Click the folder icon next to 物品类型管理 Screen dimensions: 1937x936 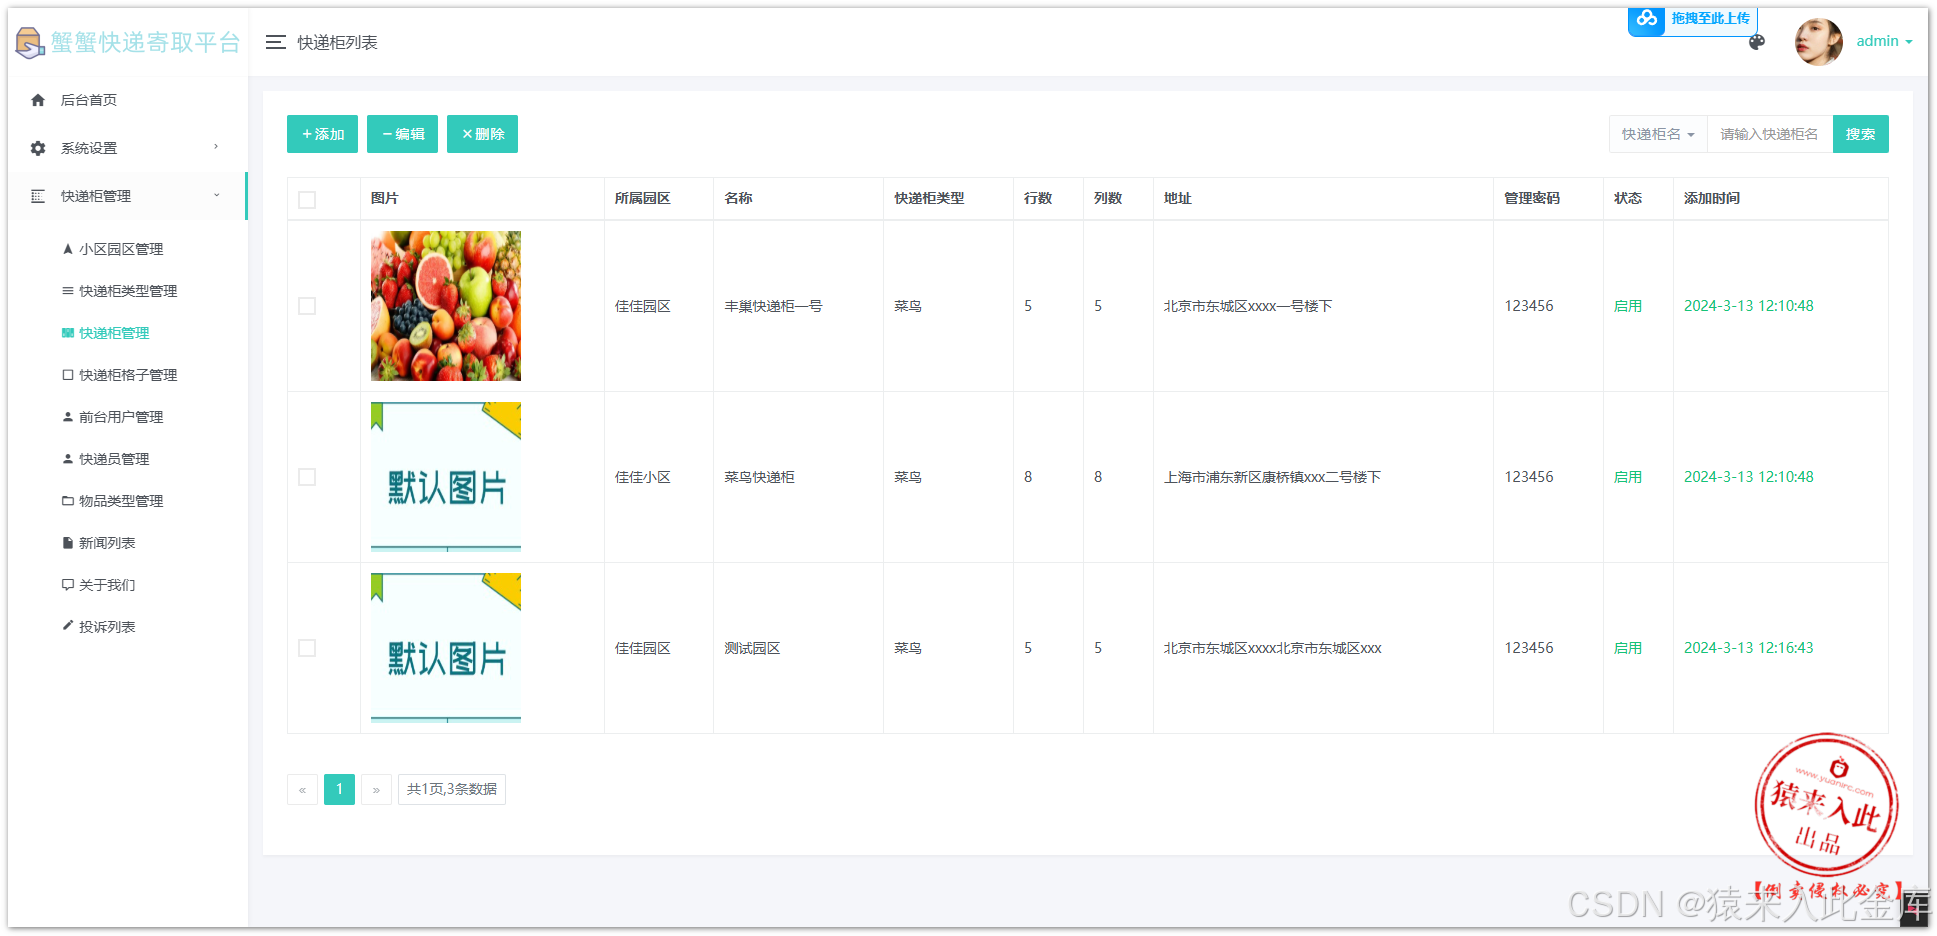pyautogui.click(x=68, y=501)
